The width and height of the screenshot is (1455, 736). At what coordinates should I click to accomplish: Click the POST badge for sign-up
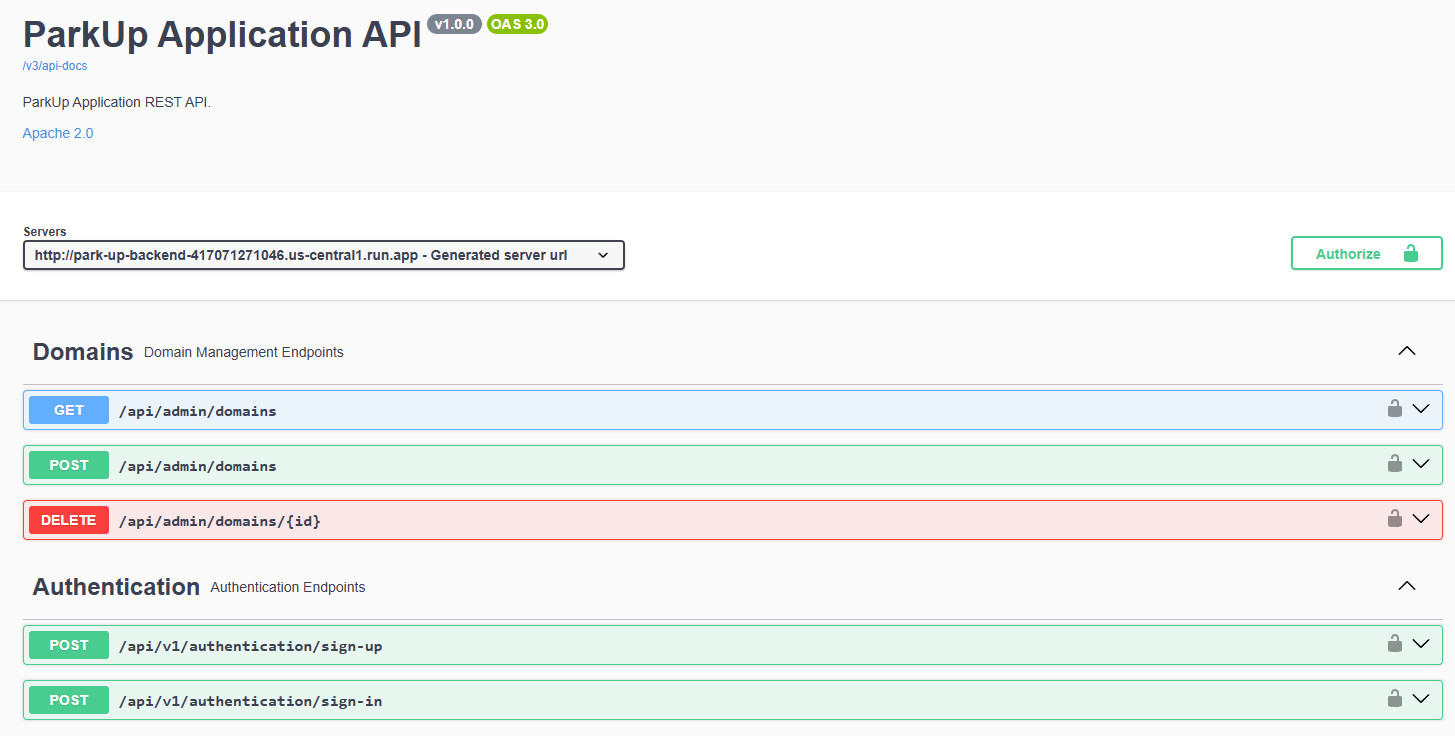click(x=69, y=645)
